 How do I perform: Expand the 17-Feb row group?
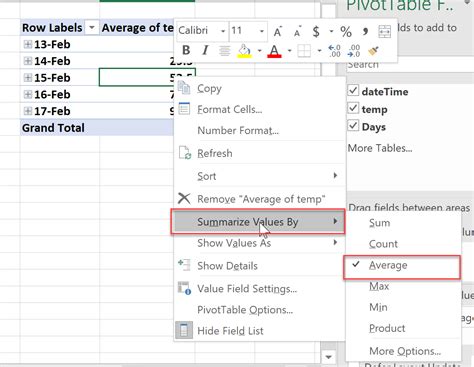tap(28, 111)
